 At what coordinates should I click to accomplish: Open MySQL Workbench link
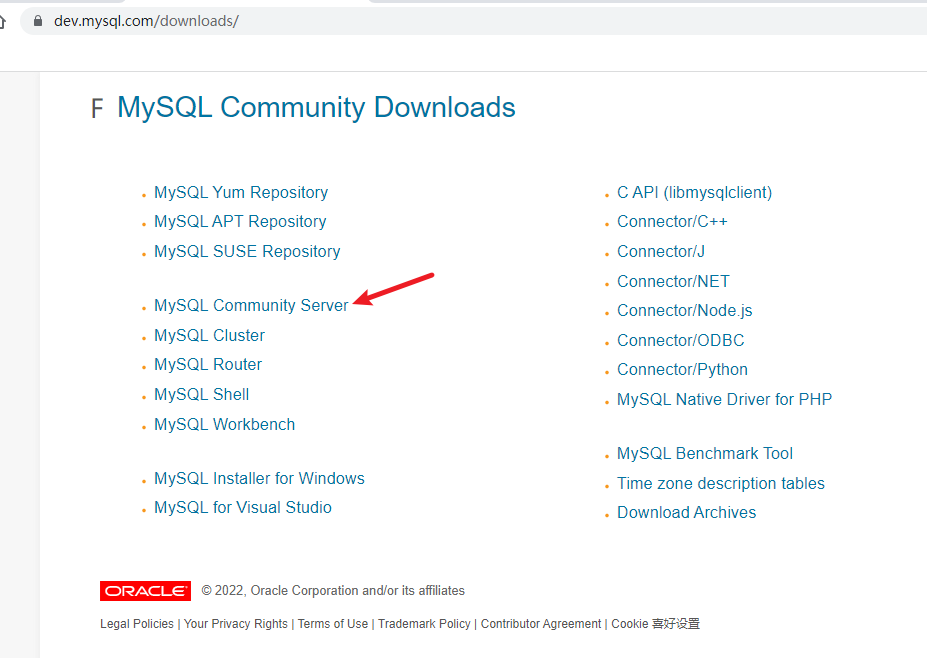pyautogui.click(x=224, y=424)
